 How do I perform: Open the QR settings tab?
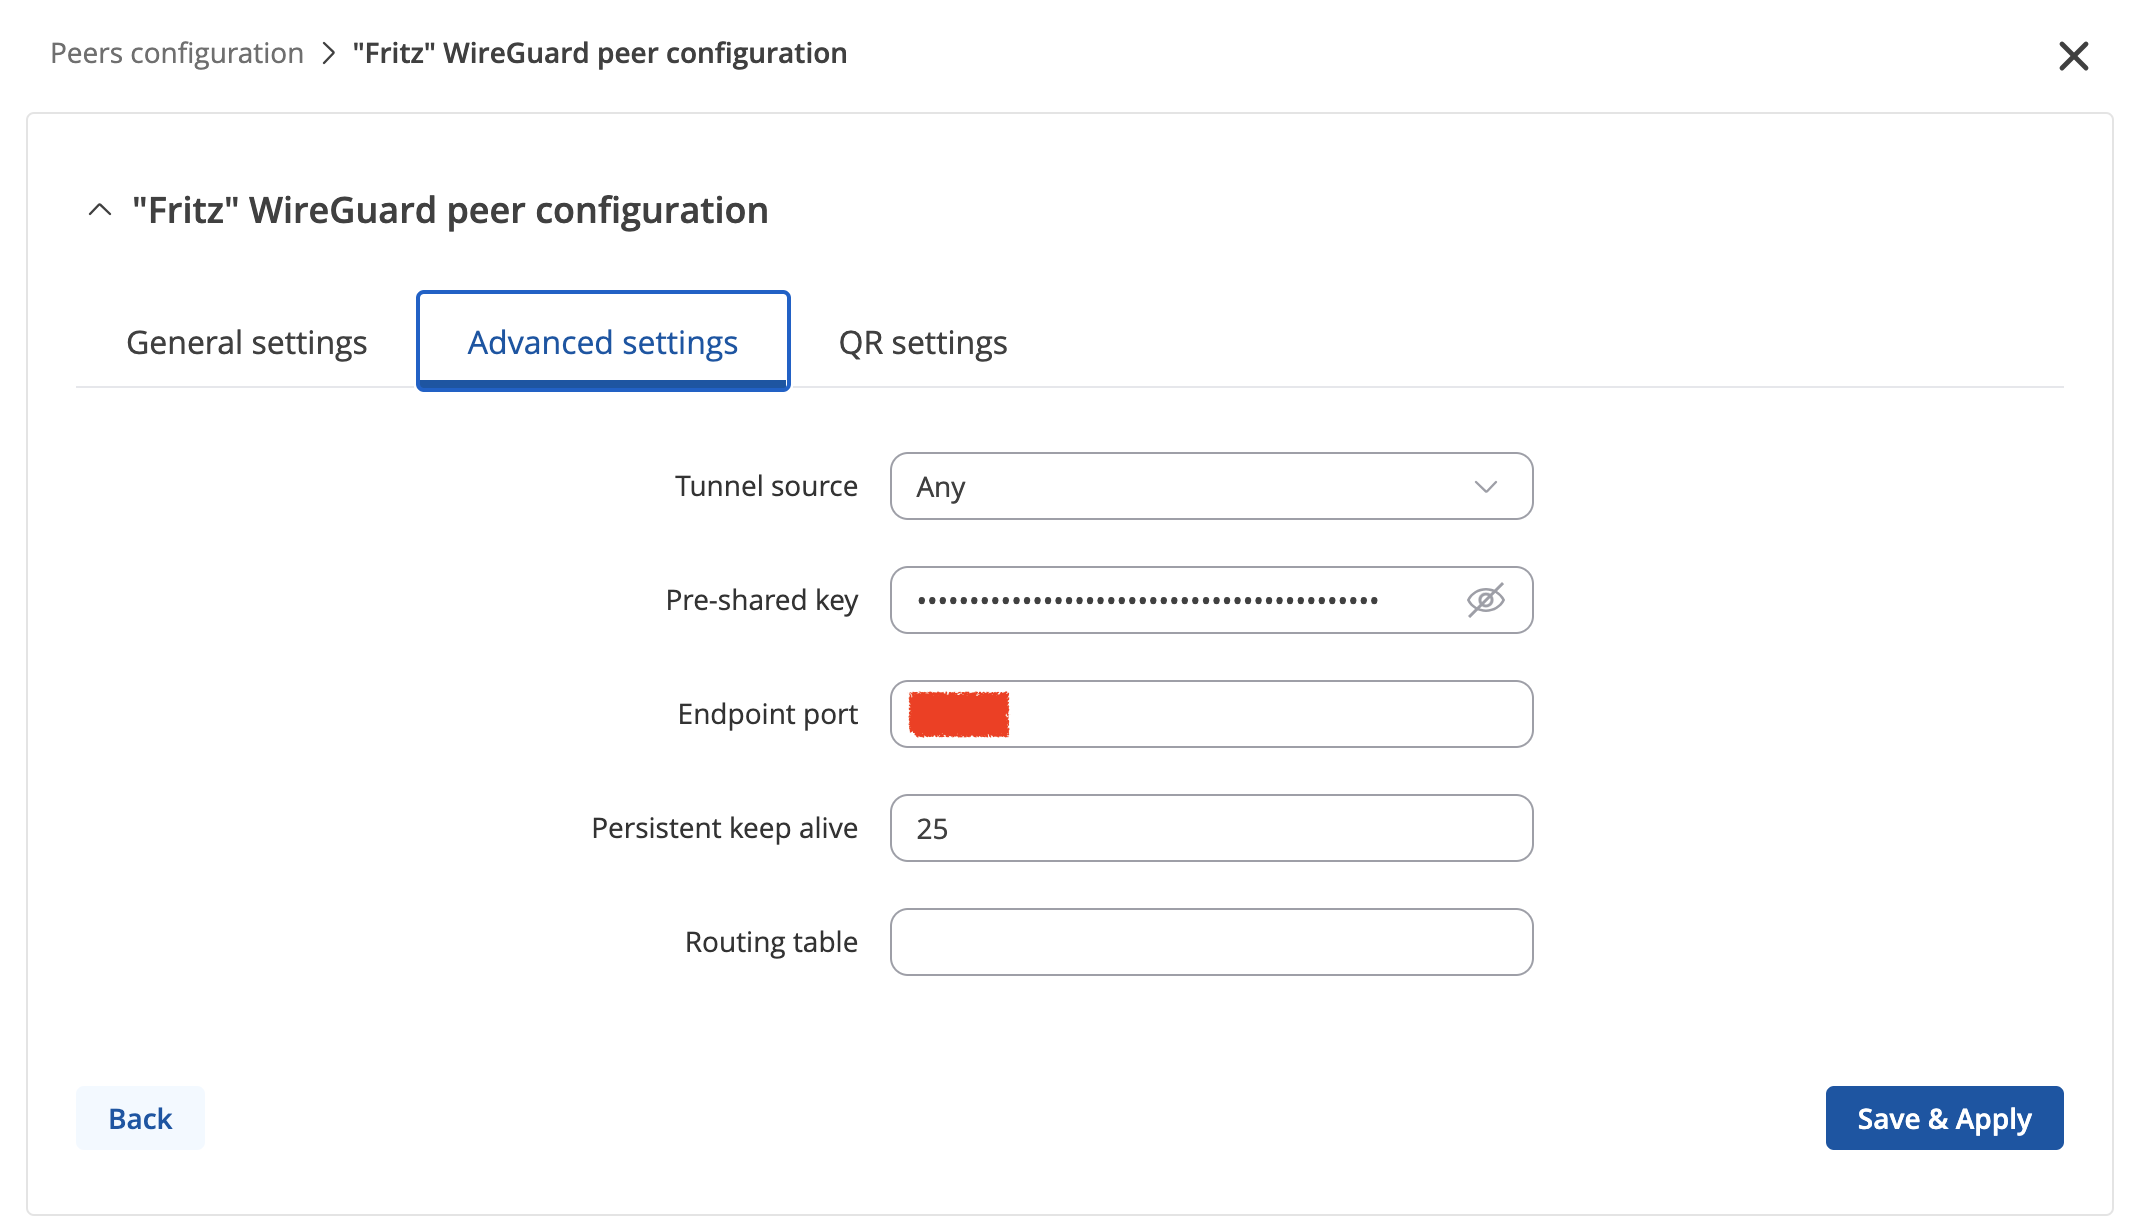pyautogui.click(x=923, y=342)
